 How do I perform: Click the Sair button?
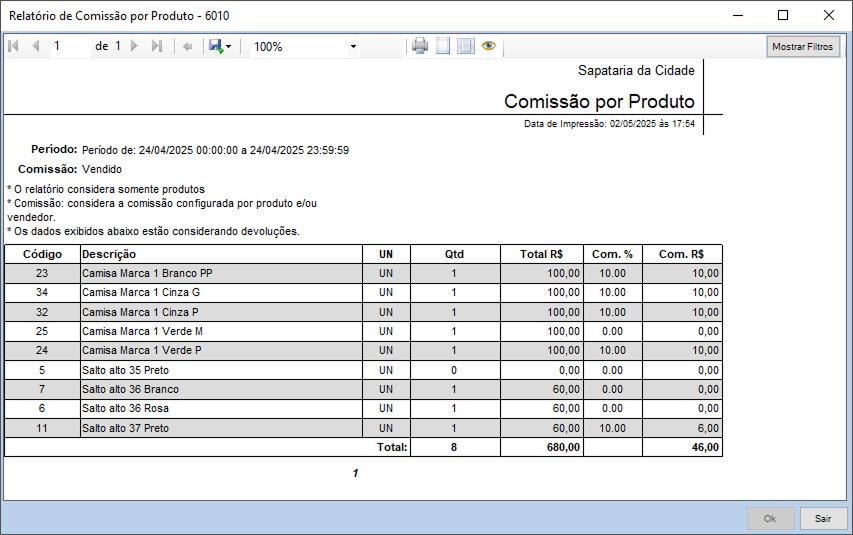click(x=823, y=519)
